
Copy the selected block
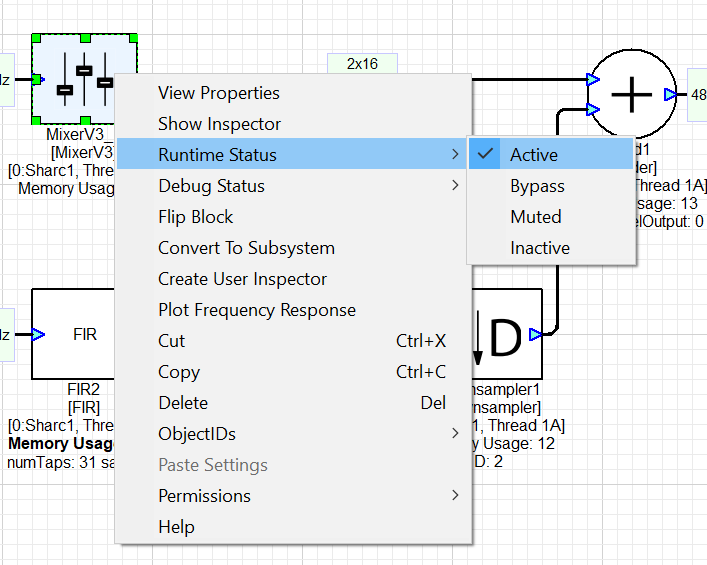pos(293,372)
